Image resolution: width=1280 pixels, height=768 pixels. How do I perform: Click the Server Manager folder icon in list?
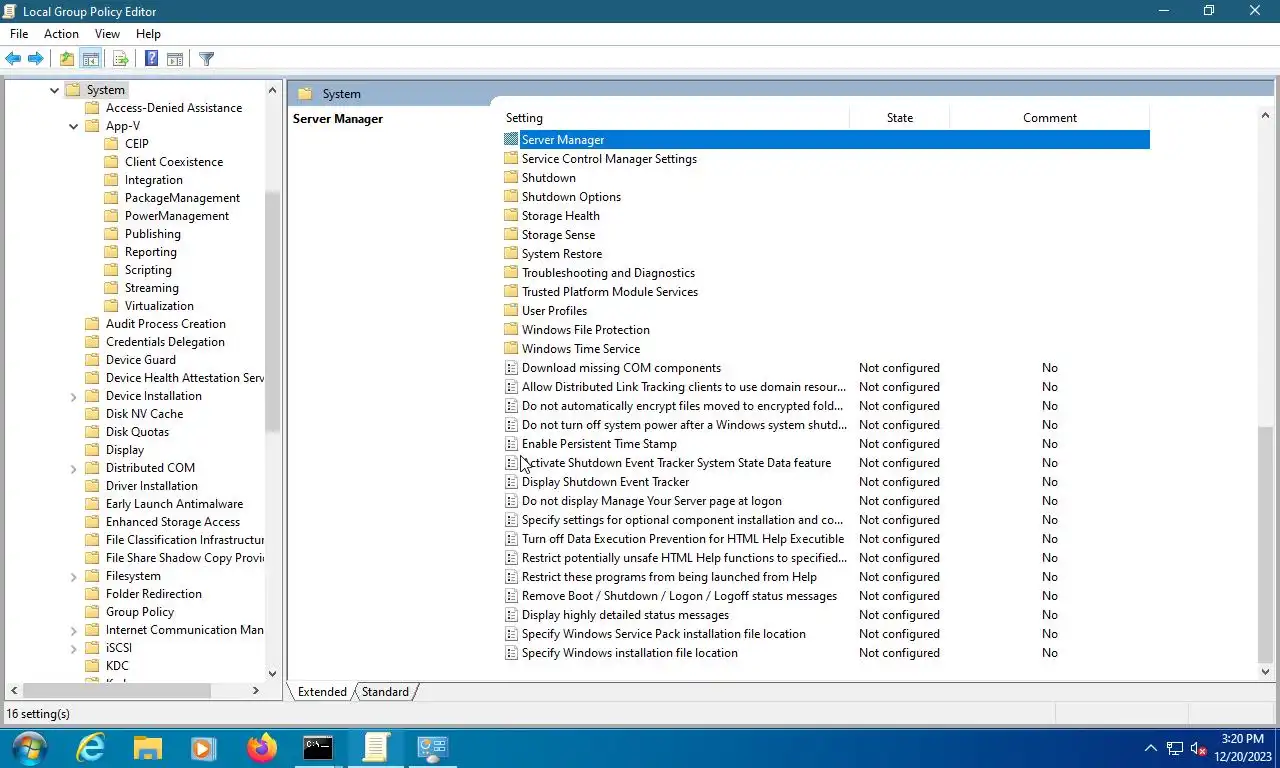pyautogui.click(x=511, y=140)
